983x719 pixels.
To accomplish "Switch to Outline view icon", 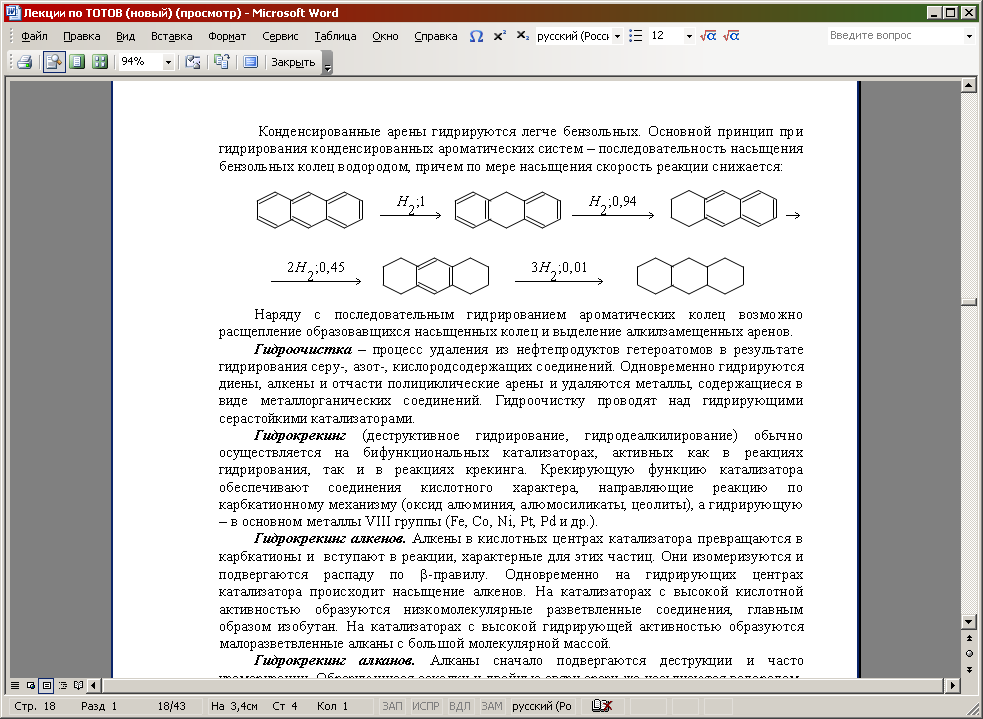I will click(x=63, y=686).
